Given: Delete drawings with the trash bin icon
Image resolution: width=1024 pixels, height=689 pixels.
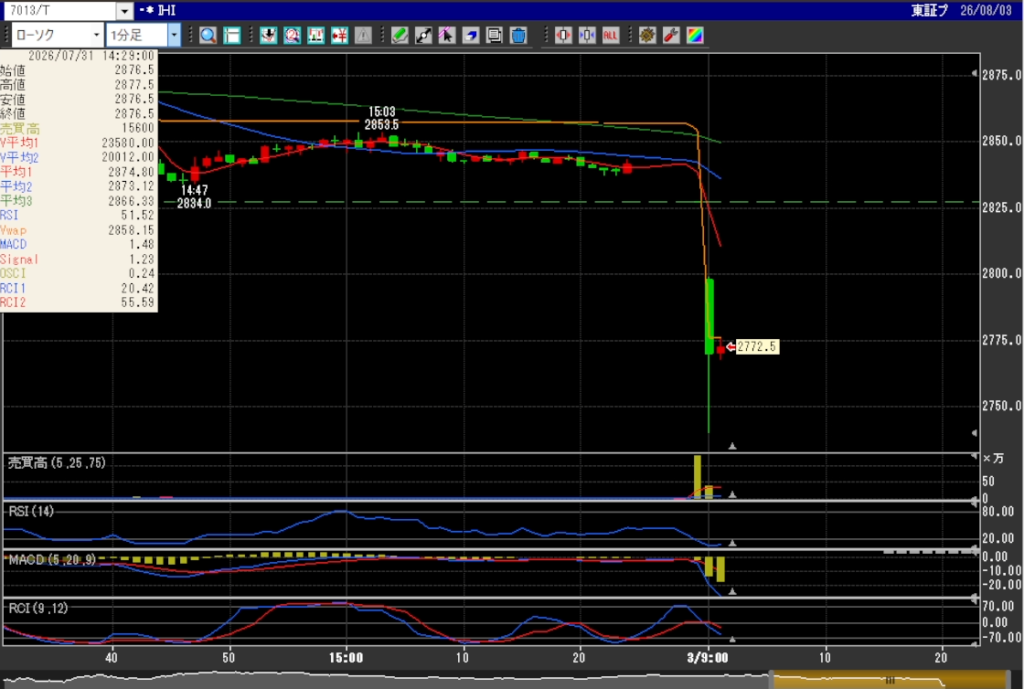Looking at the screenshot, I should (518, 35).
